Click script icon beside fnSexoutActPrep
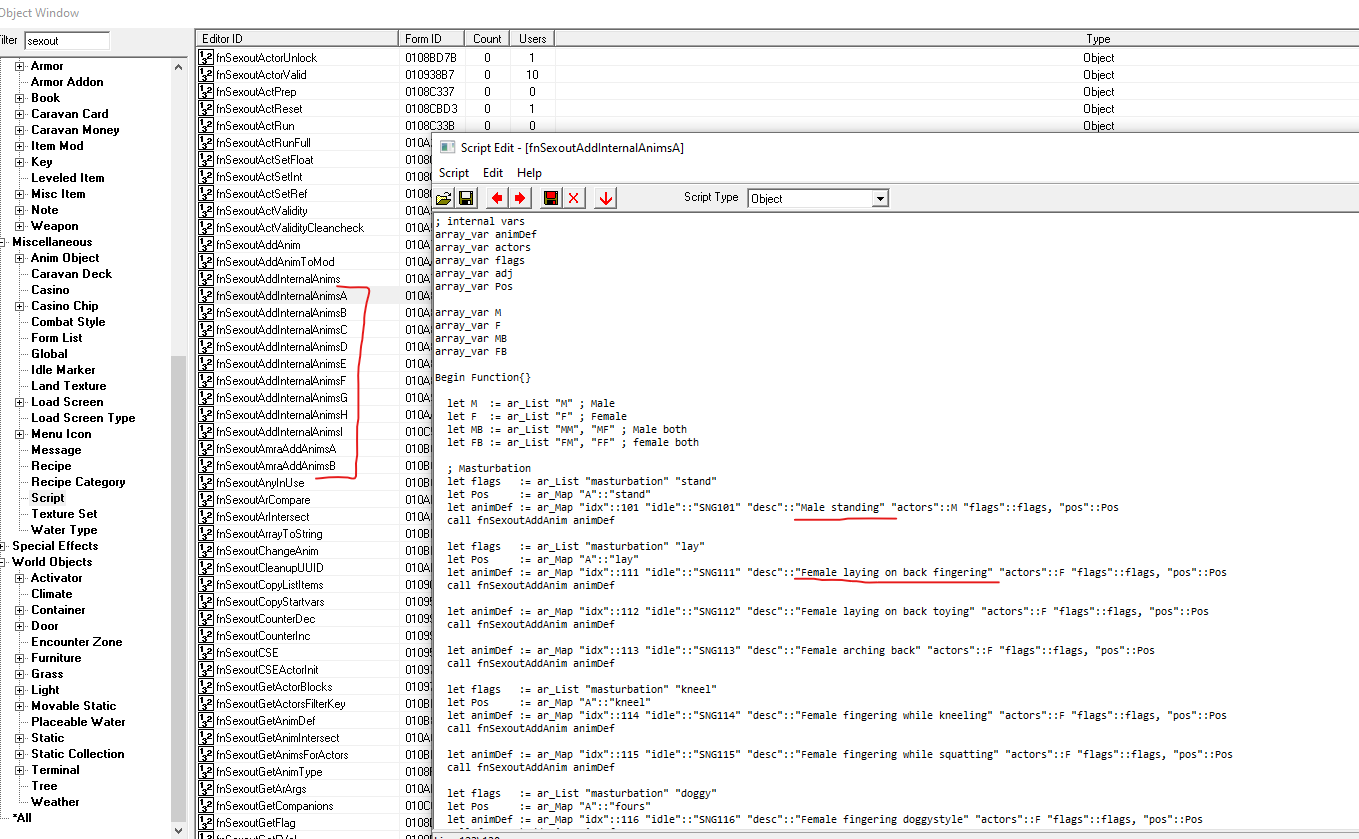Screen dimensions: 1359x839 coord(206,92)
